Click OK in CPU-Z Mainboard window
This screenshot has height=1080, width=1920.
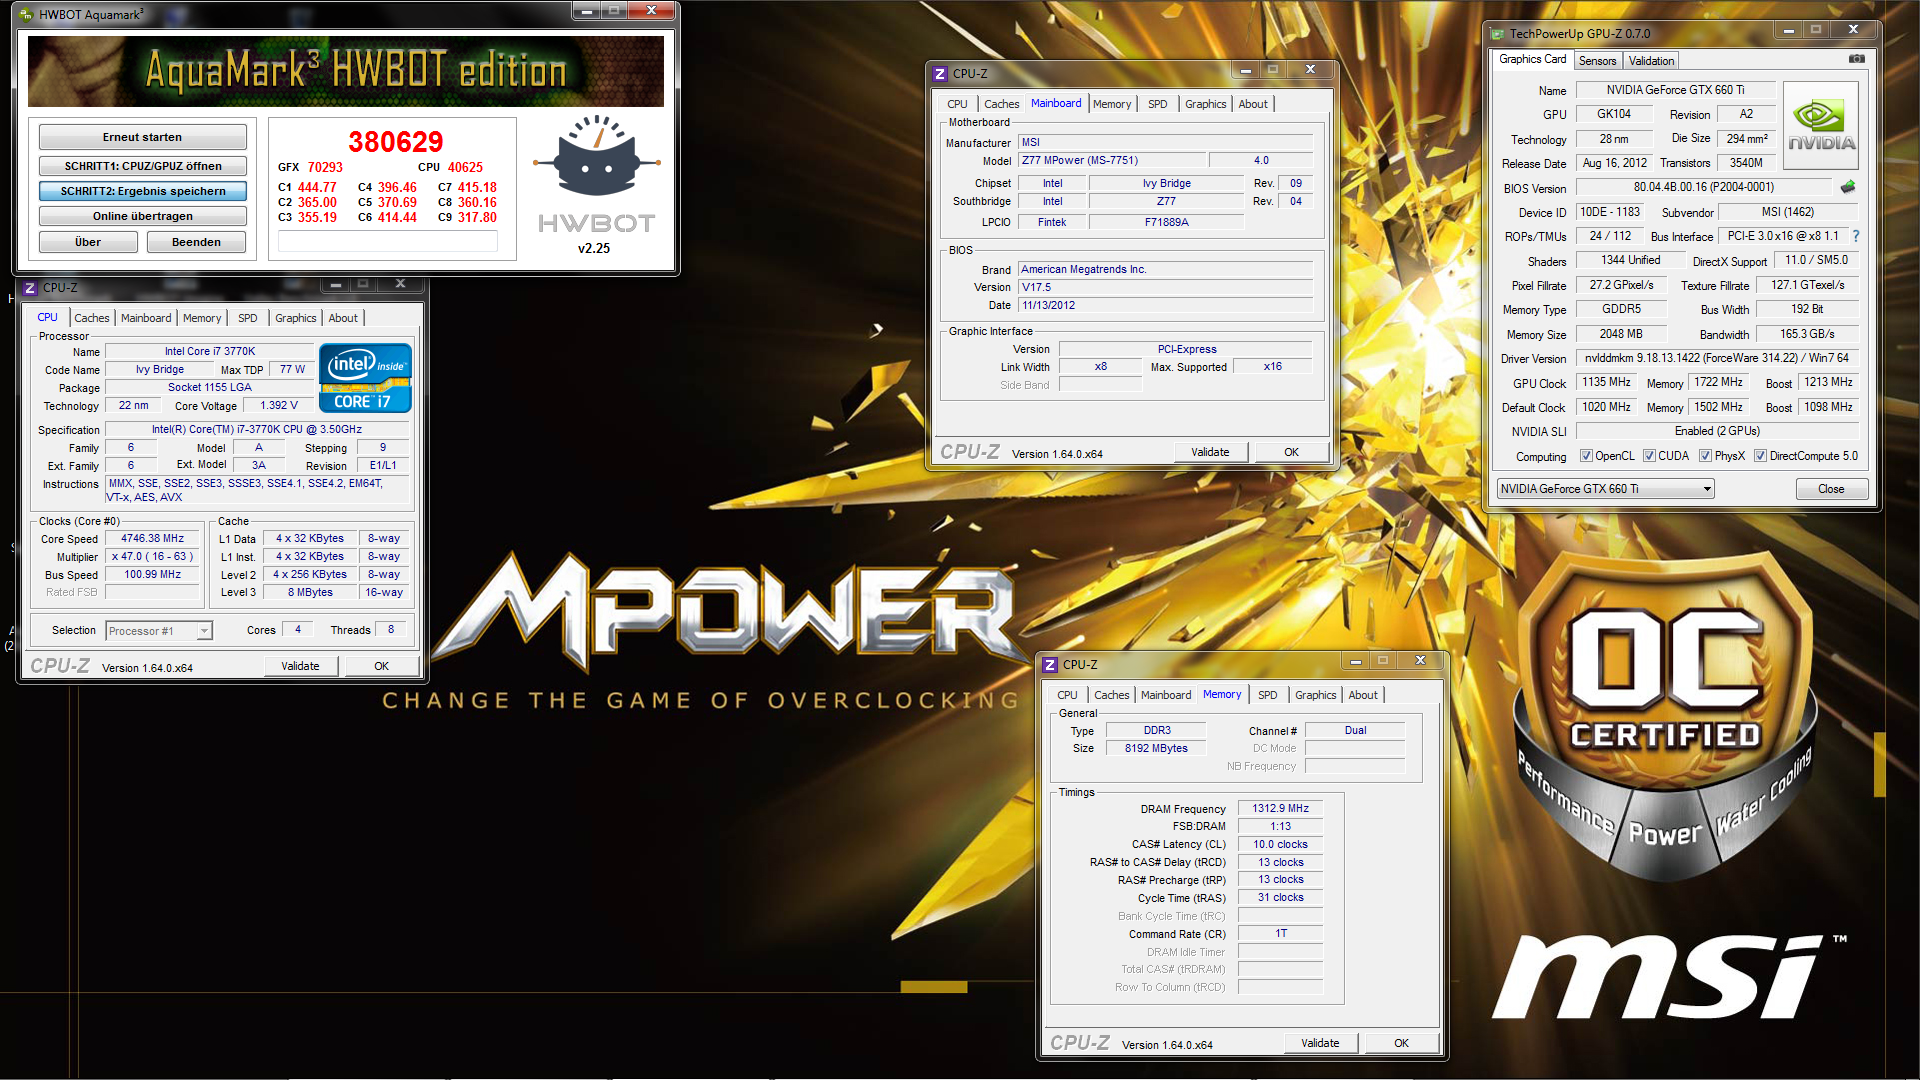(1291, 452)
